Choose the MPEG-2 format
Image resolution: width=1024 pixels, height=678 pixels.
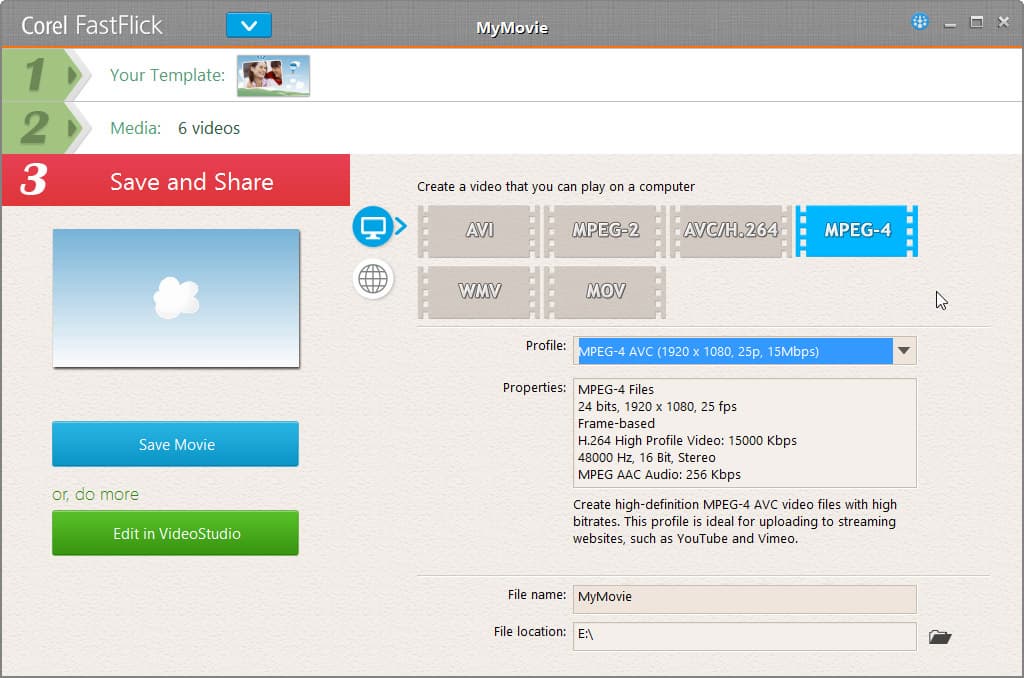pos(605,231)
